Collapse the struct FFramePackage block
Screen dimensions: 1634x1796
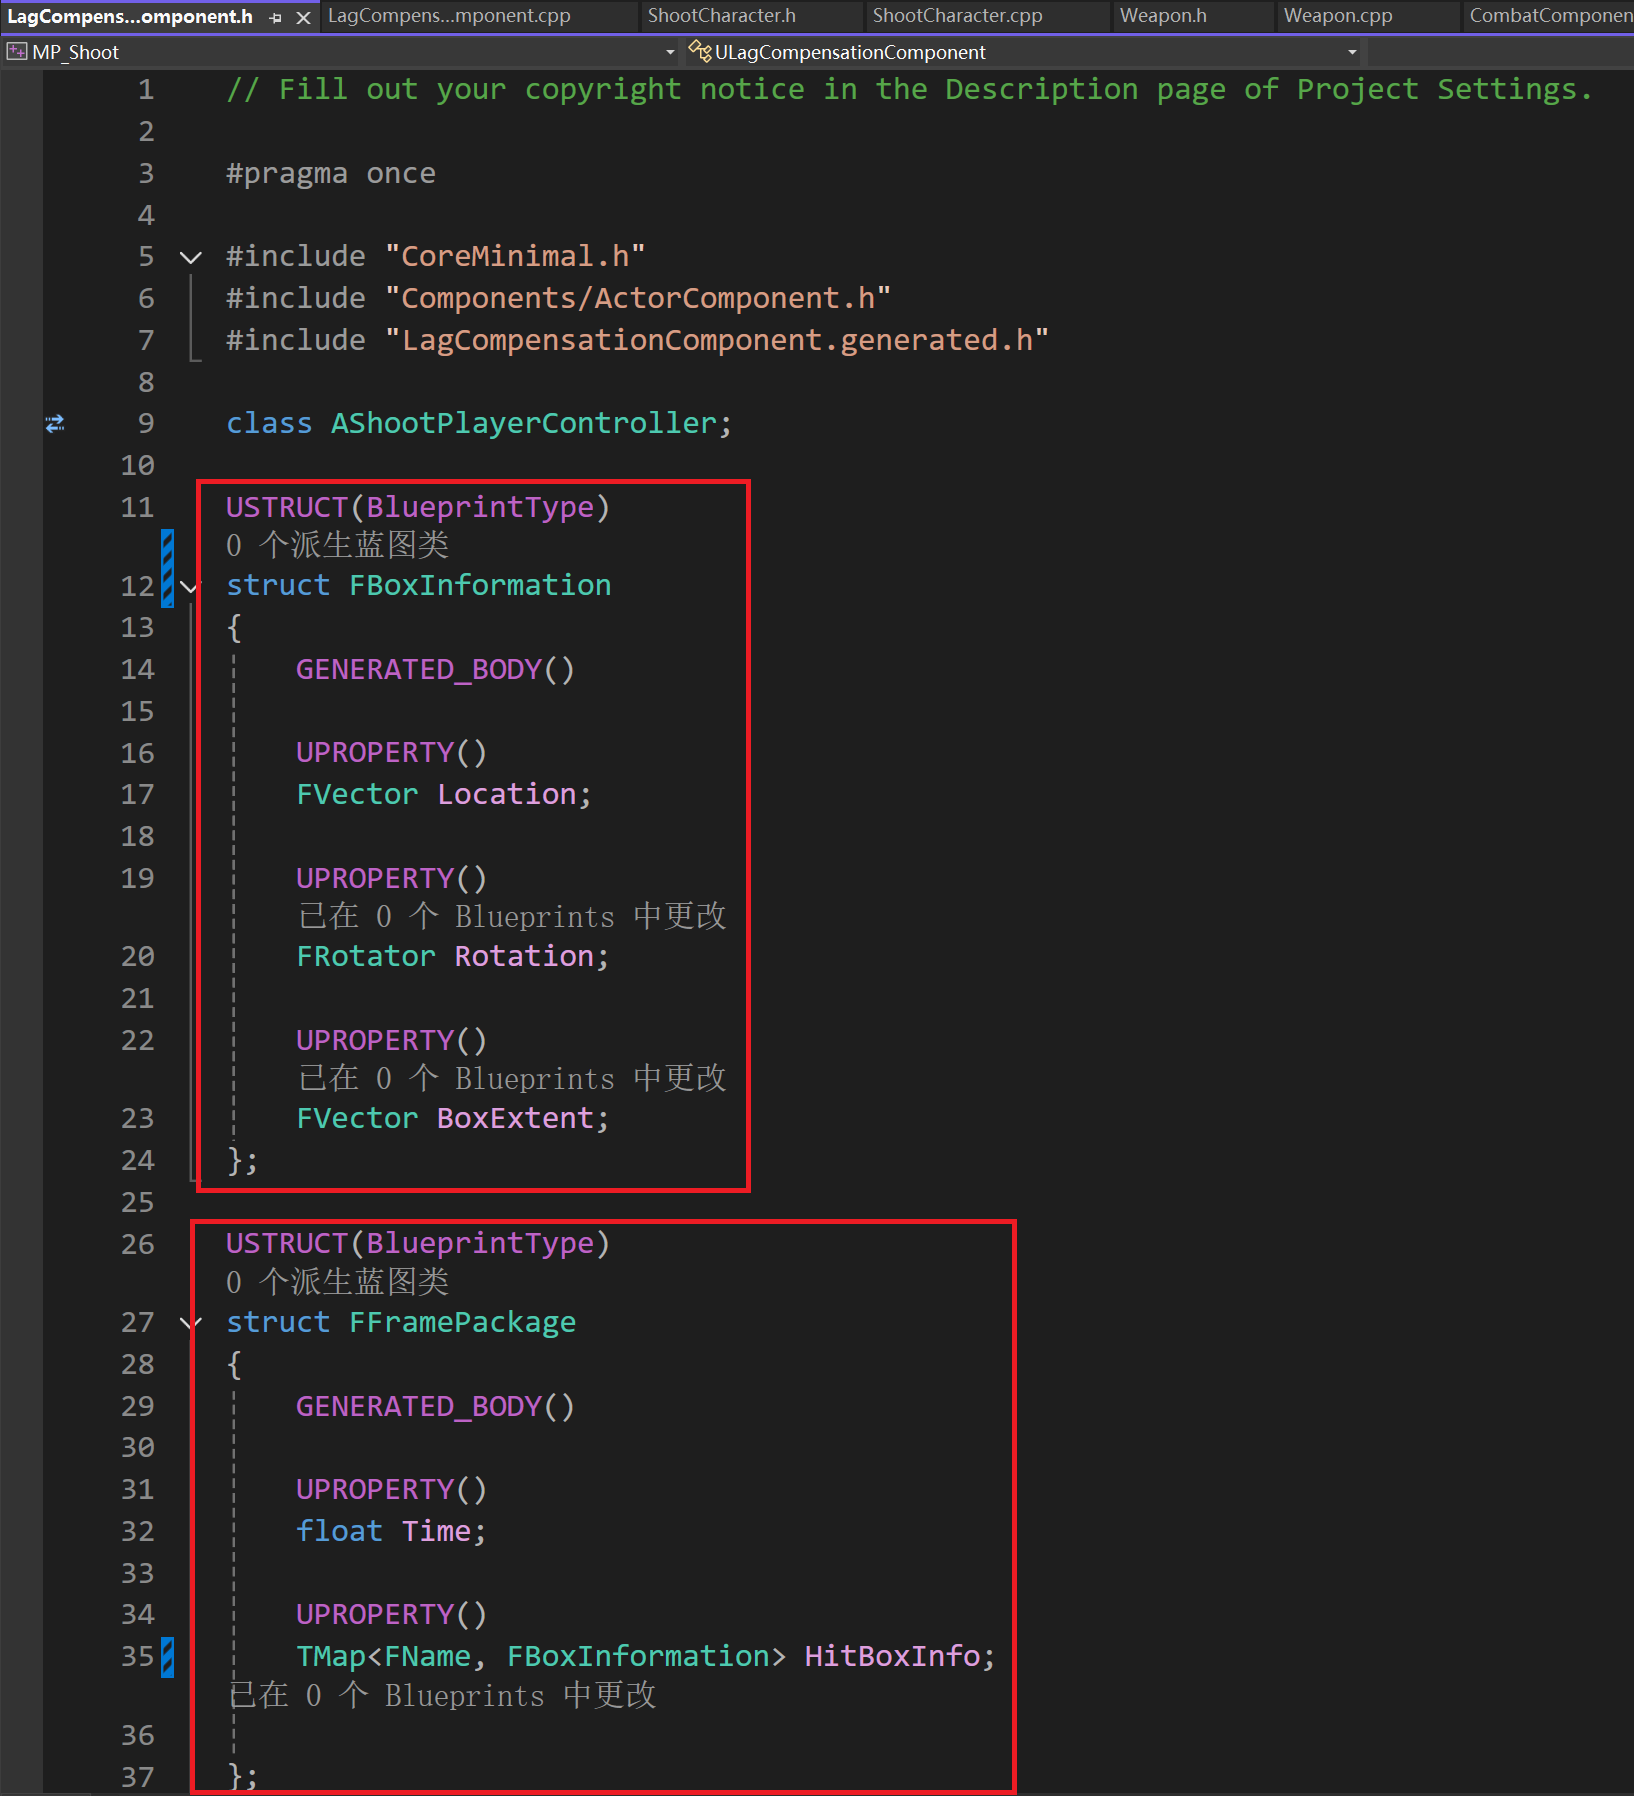tap(190, 1323)
